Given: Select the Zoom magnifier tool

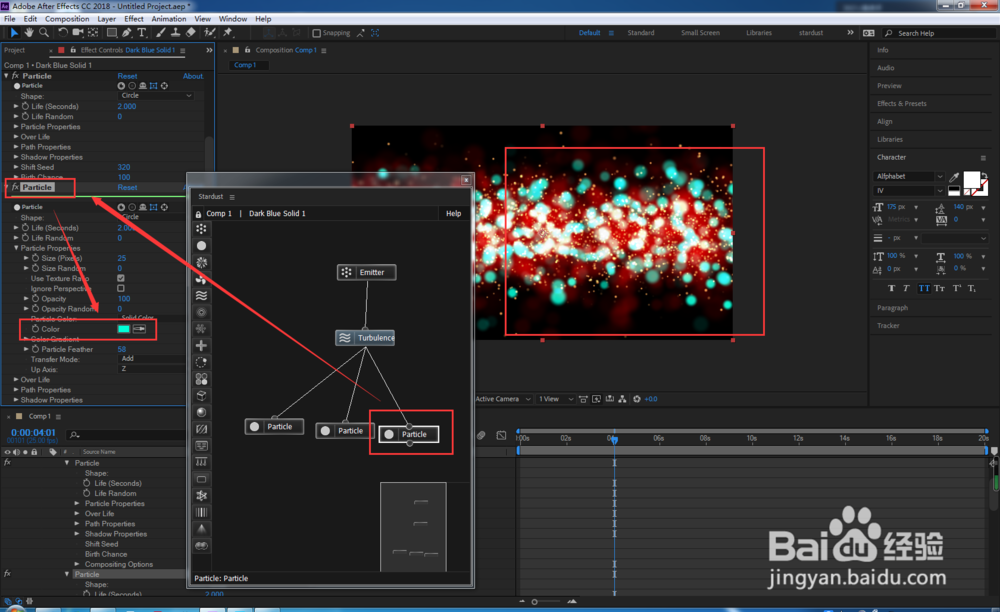Looking at the screenshot, I should pos(44,33).
